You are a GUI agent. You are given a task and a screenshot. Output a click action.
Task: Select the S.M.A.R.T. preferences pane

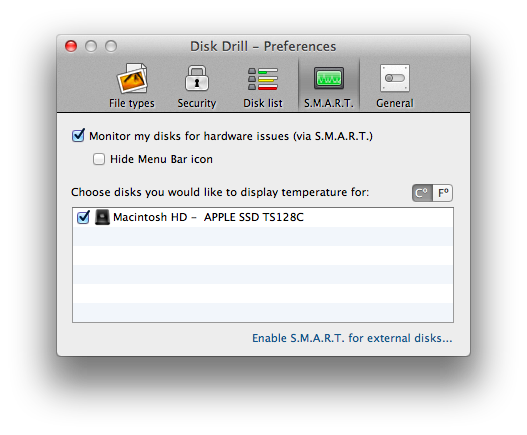pos(329,86)
